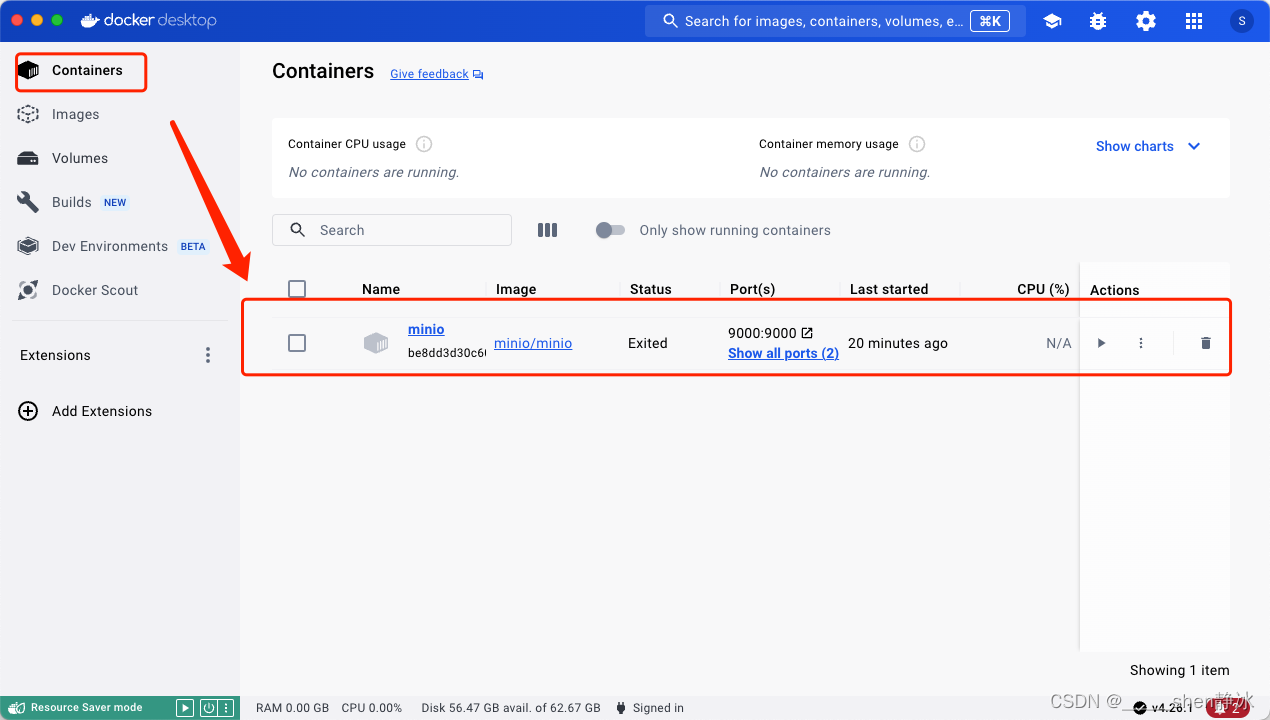Click the Disk available status text
1270x720 pixels.
pyautogui.click(x=511, y=708)
